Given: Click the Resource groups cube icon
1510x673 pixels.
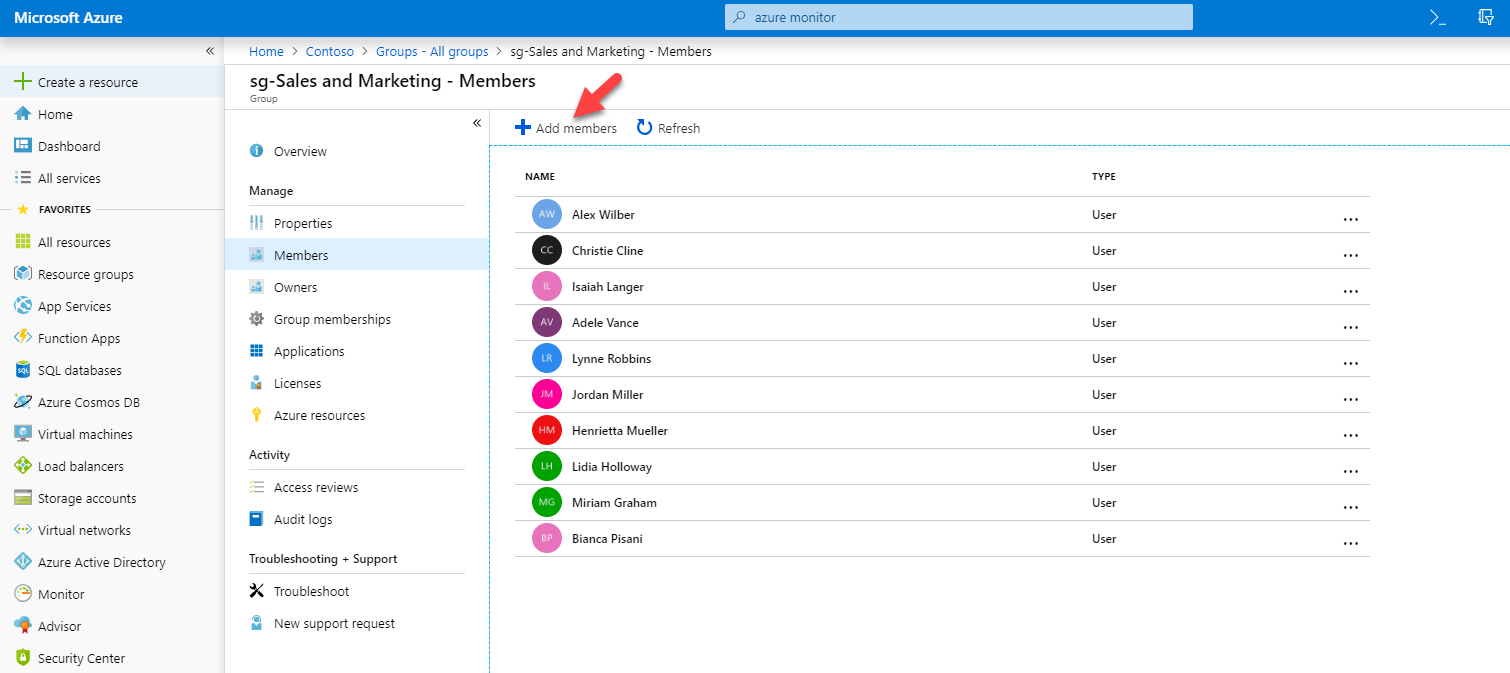Looking at the screenshot, I should pyautogui.click(x=23, y=274).
